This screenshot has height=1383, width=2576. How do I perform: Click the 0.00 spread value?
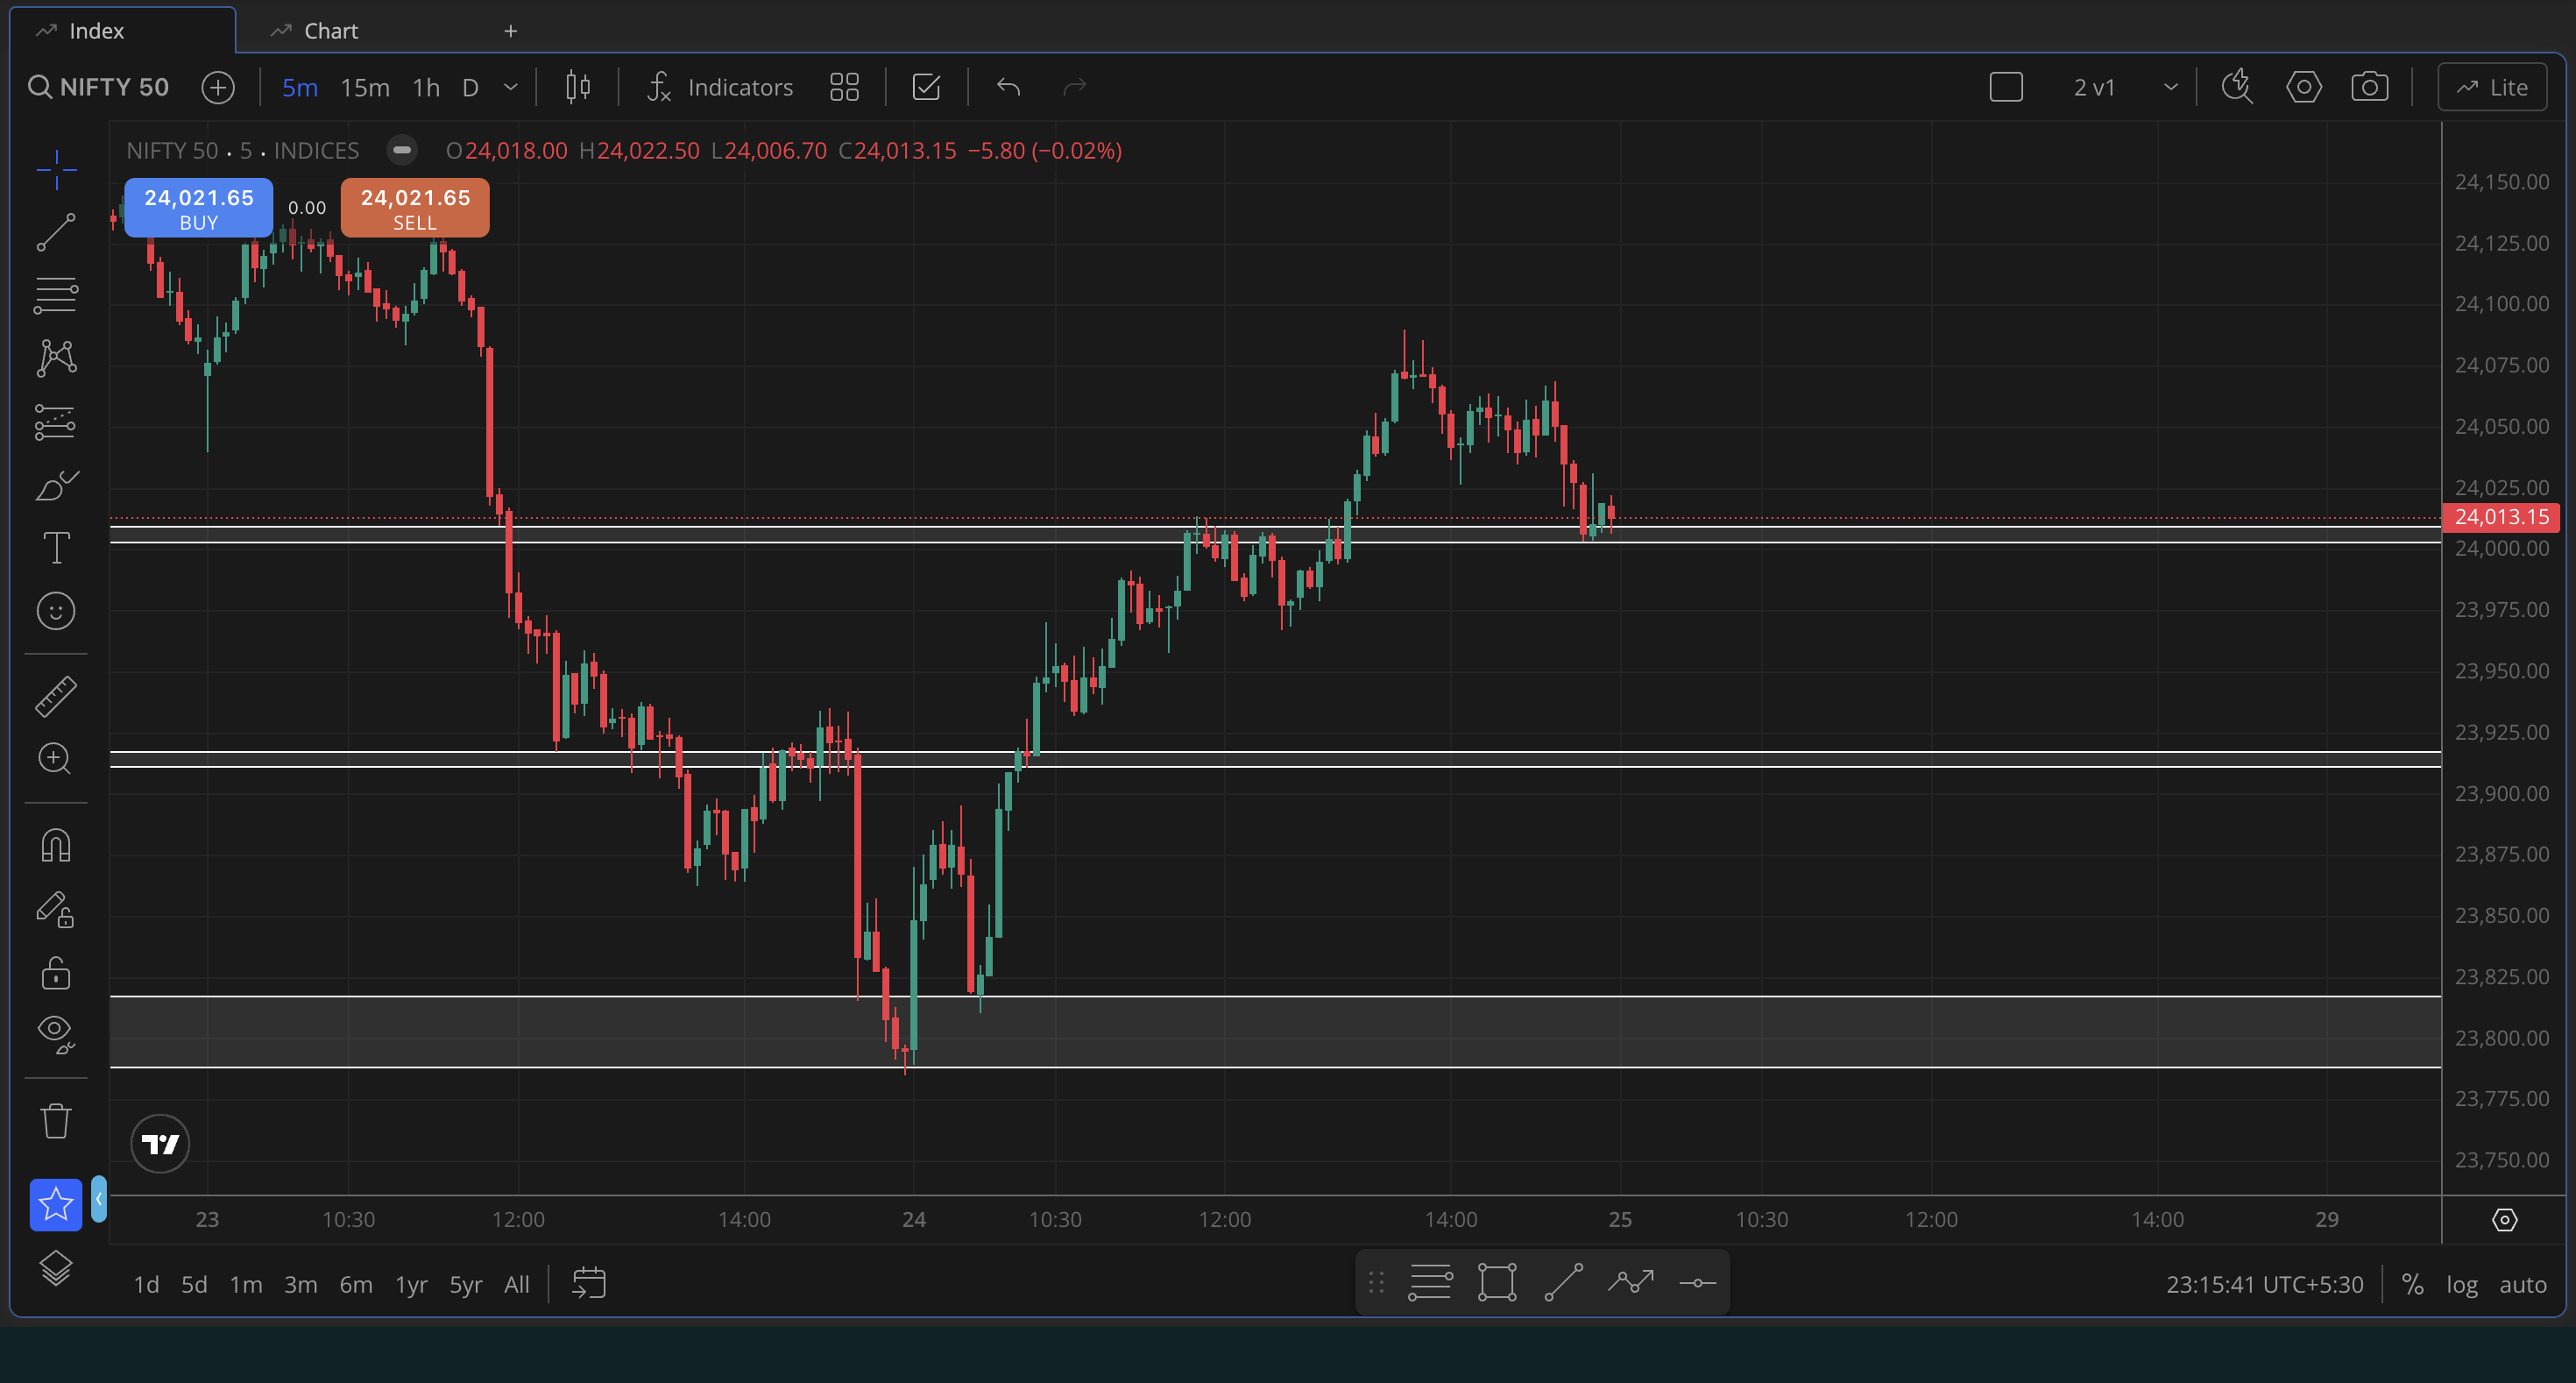(x=307, y=208)
